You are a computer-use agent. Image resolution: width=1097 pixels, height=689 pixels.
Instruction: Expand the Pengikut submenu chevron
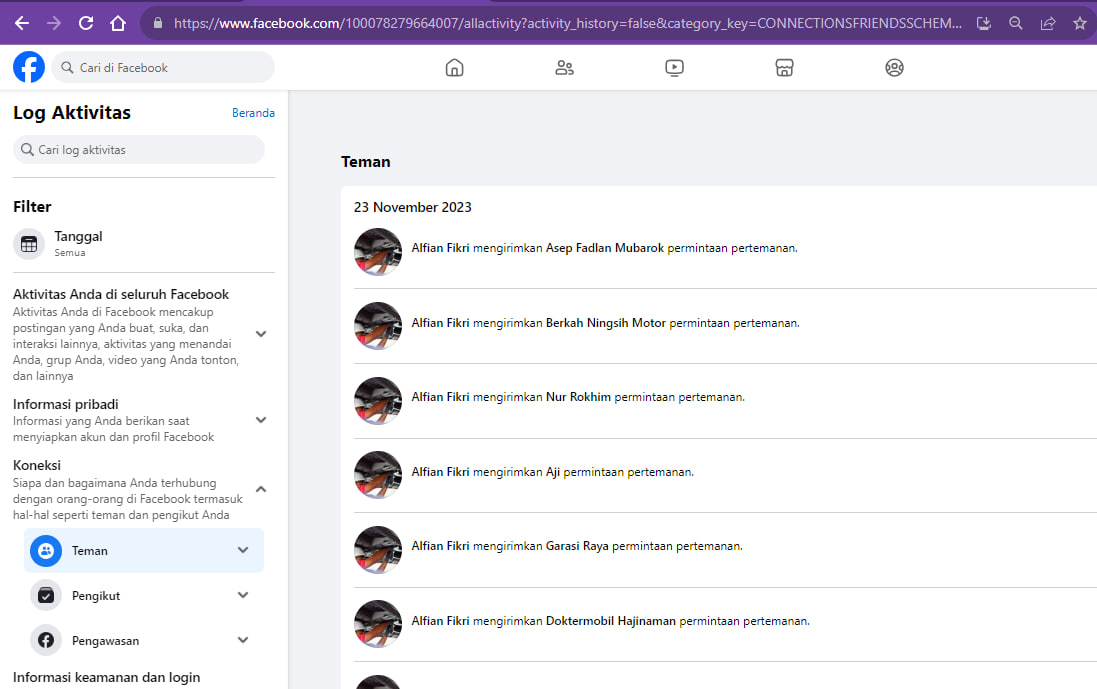pyautogui.click(x=243, y=595)
